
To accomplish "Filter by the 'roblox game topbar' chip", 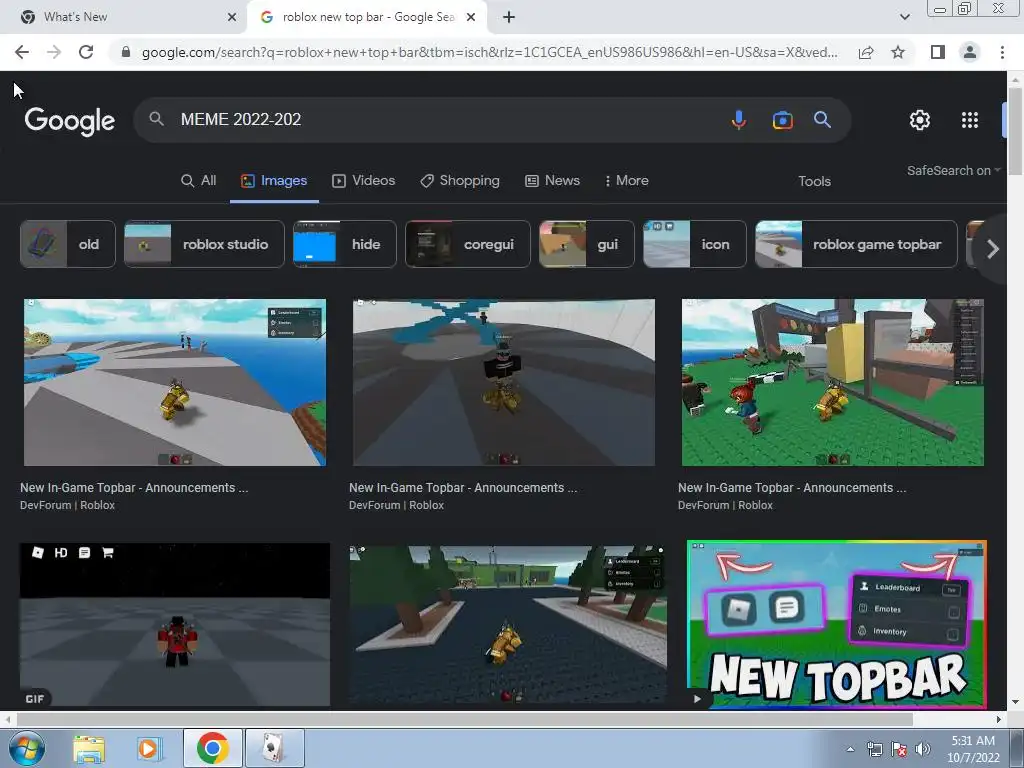I will [x=856, y=244].
